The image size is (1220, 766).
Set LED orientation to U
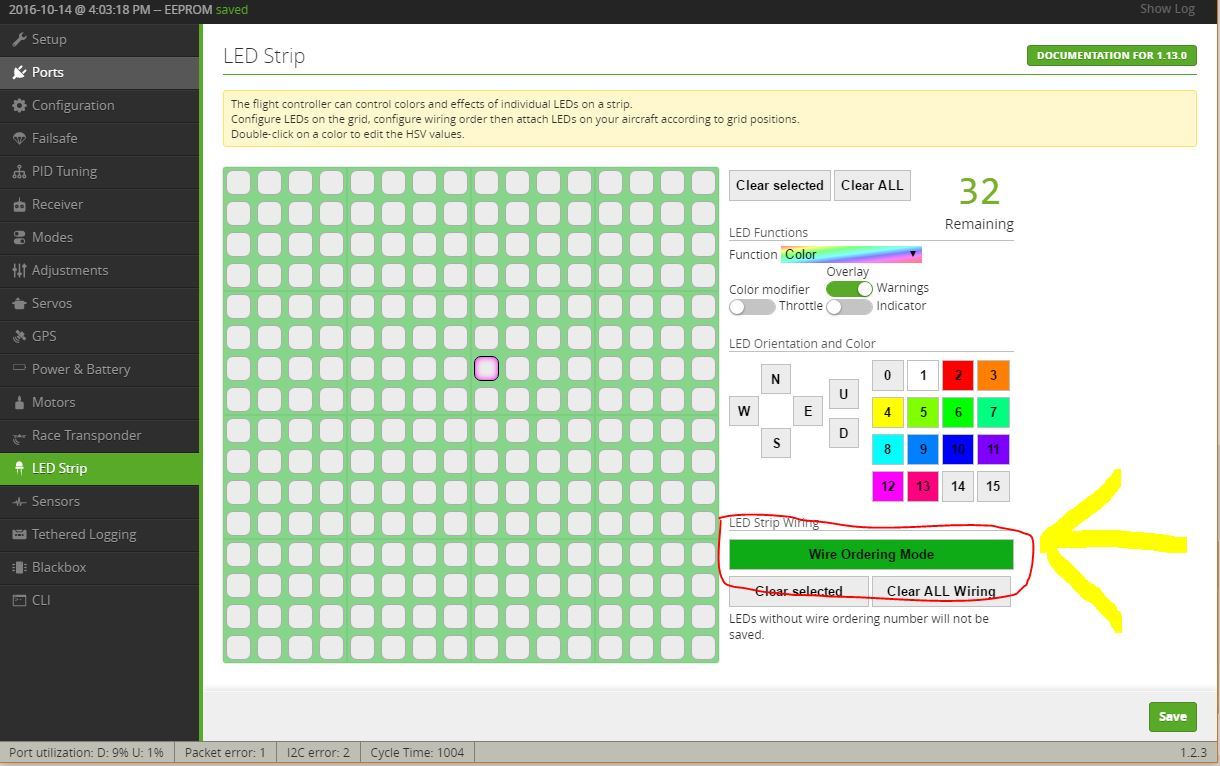tap(843, 394)
